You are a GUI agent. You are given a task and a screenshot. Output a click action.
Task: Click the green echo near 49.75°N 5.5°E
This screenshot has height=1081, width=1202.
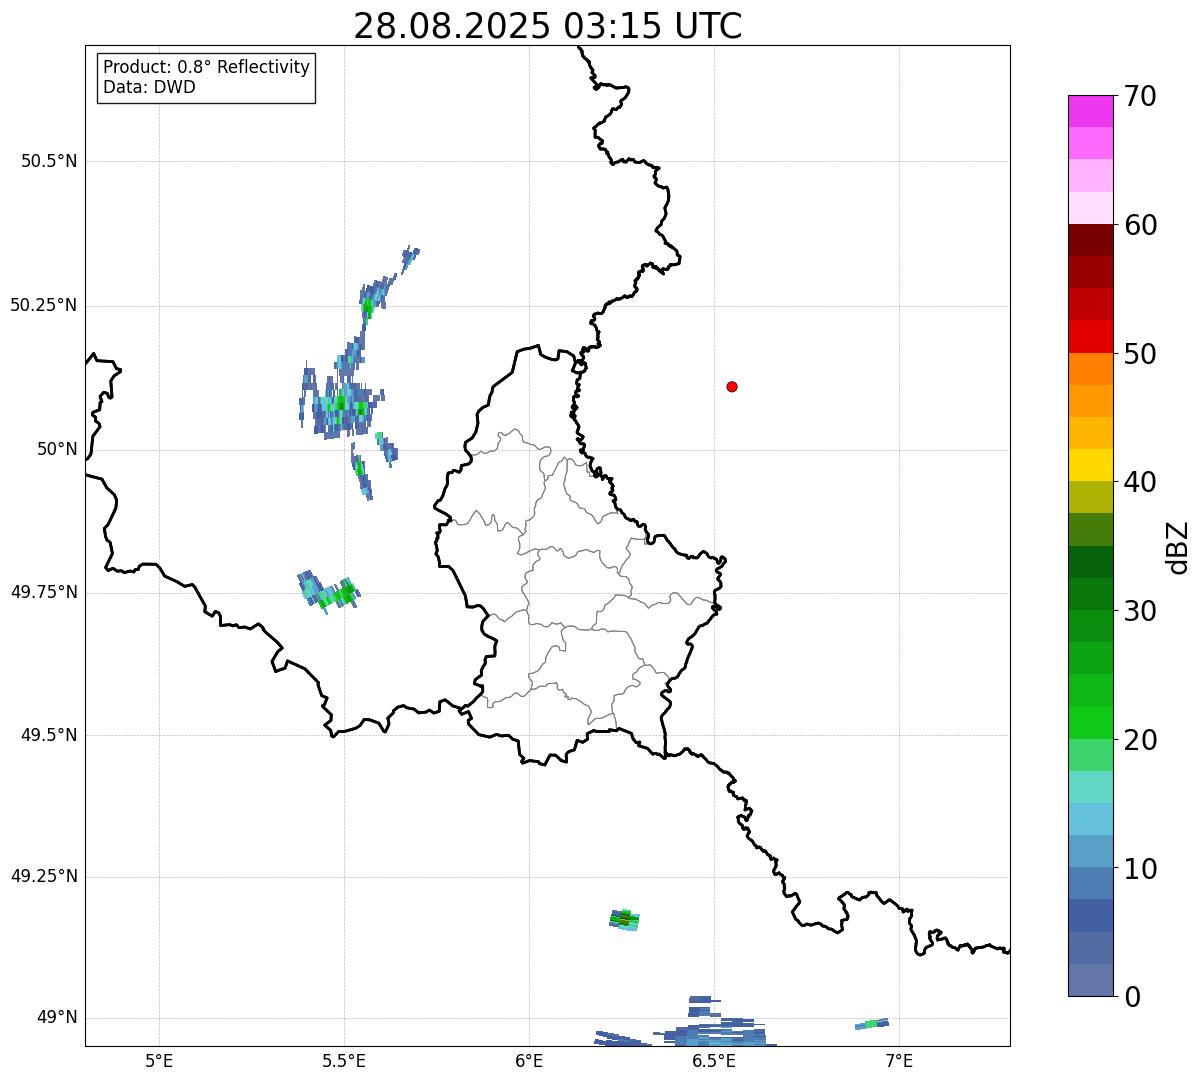(x=329, y=591)
